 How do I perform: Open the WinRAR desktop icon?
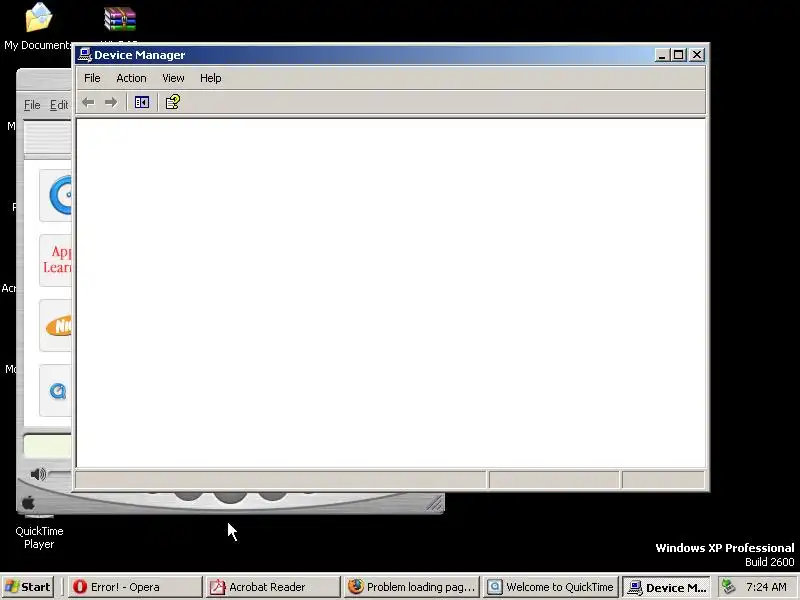pos(120,19)
